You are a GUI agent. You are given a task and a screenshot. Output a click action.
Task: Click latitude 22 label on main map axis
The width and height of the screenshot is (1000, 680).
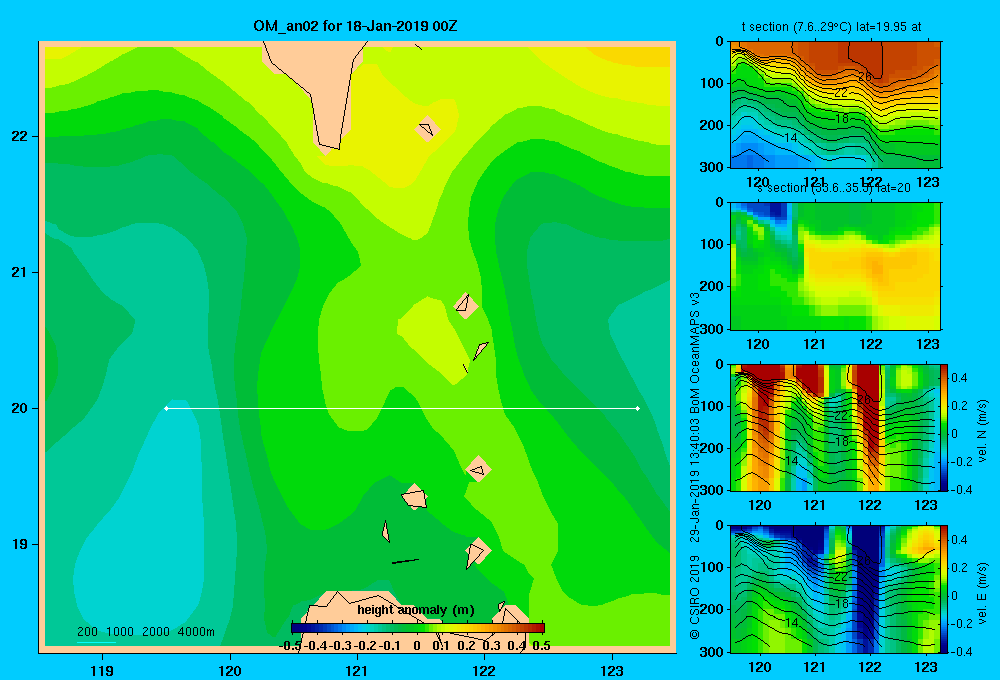click(19, 136)
